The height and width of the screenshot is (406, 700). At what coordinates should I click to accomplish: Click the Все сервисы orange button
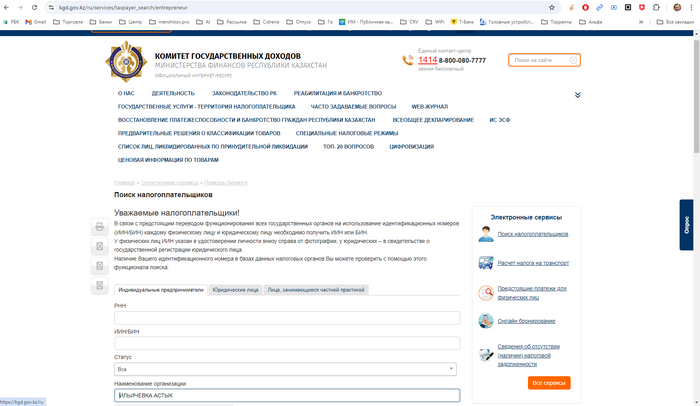point(549,383)
